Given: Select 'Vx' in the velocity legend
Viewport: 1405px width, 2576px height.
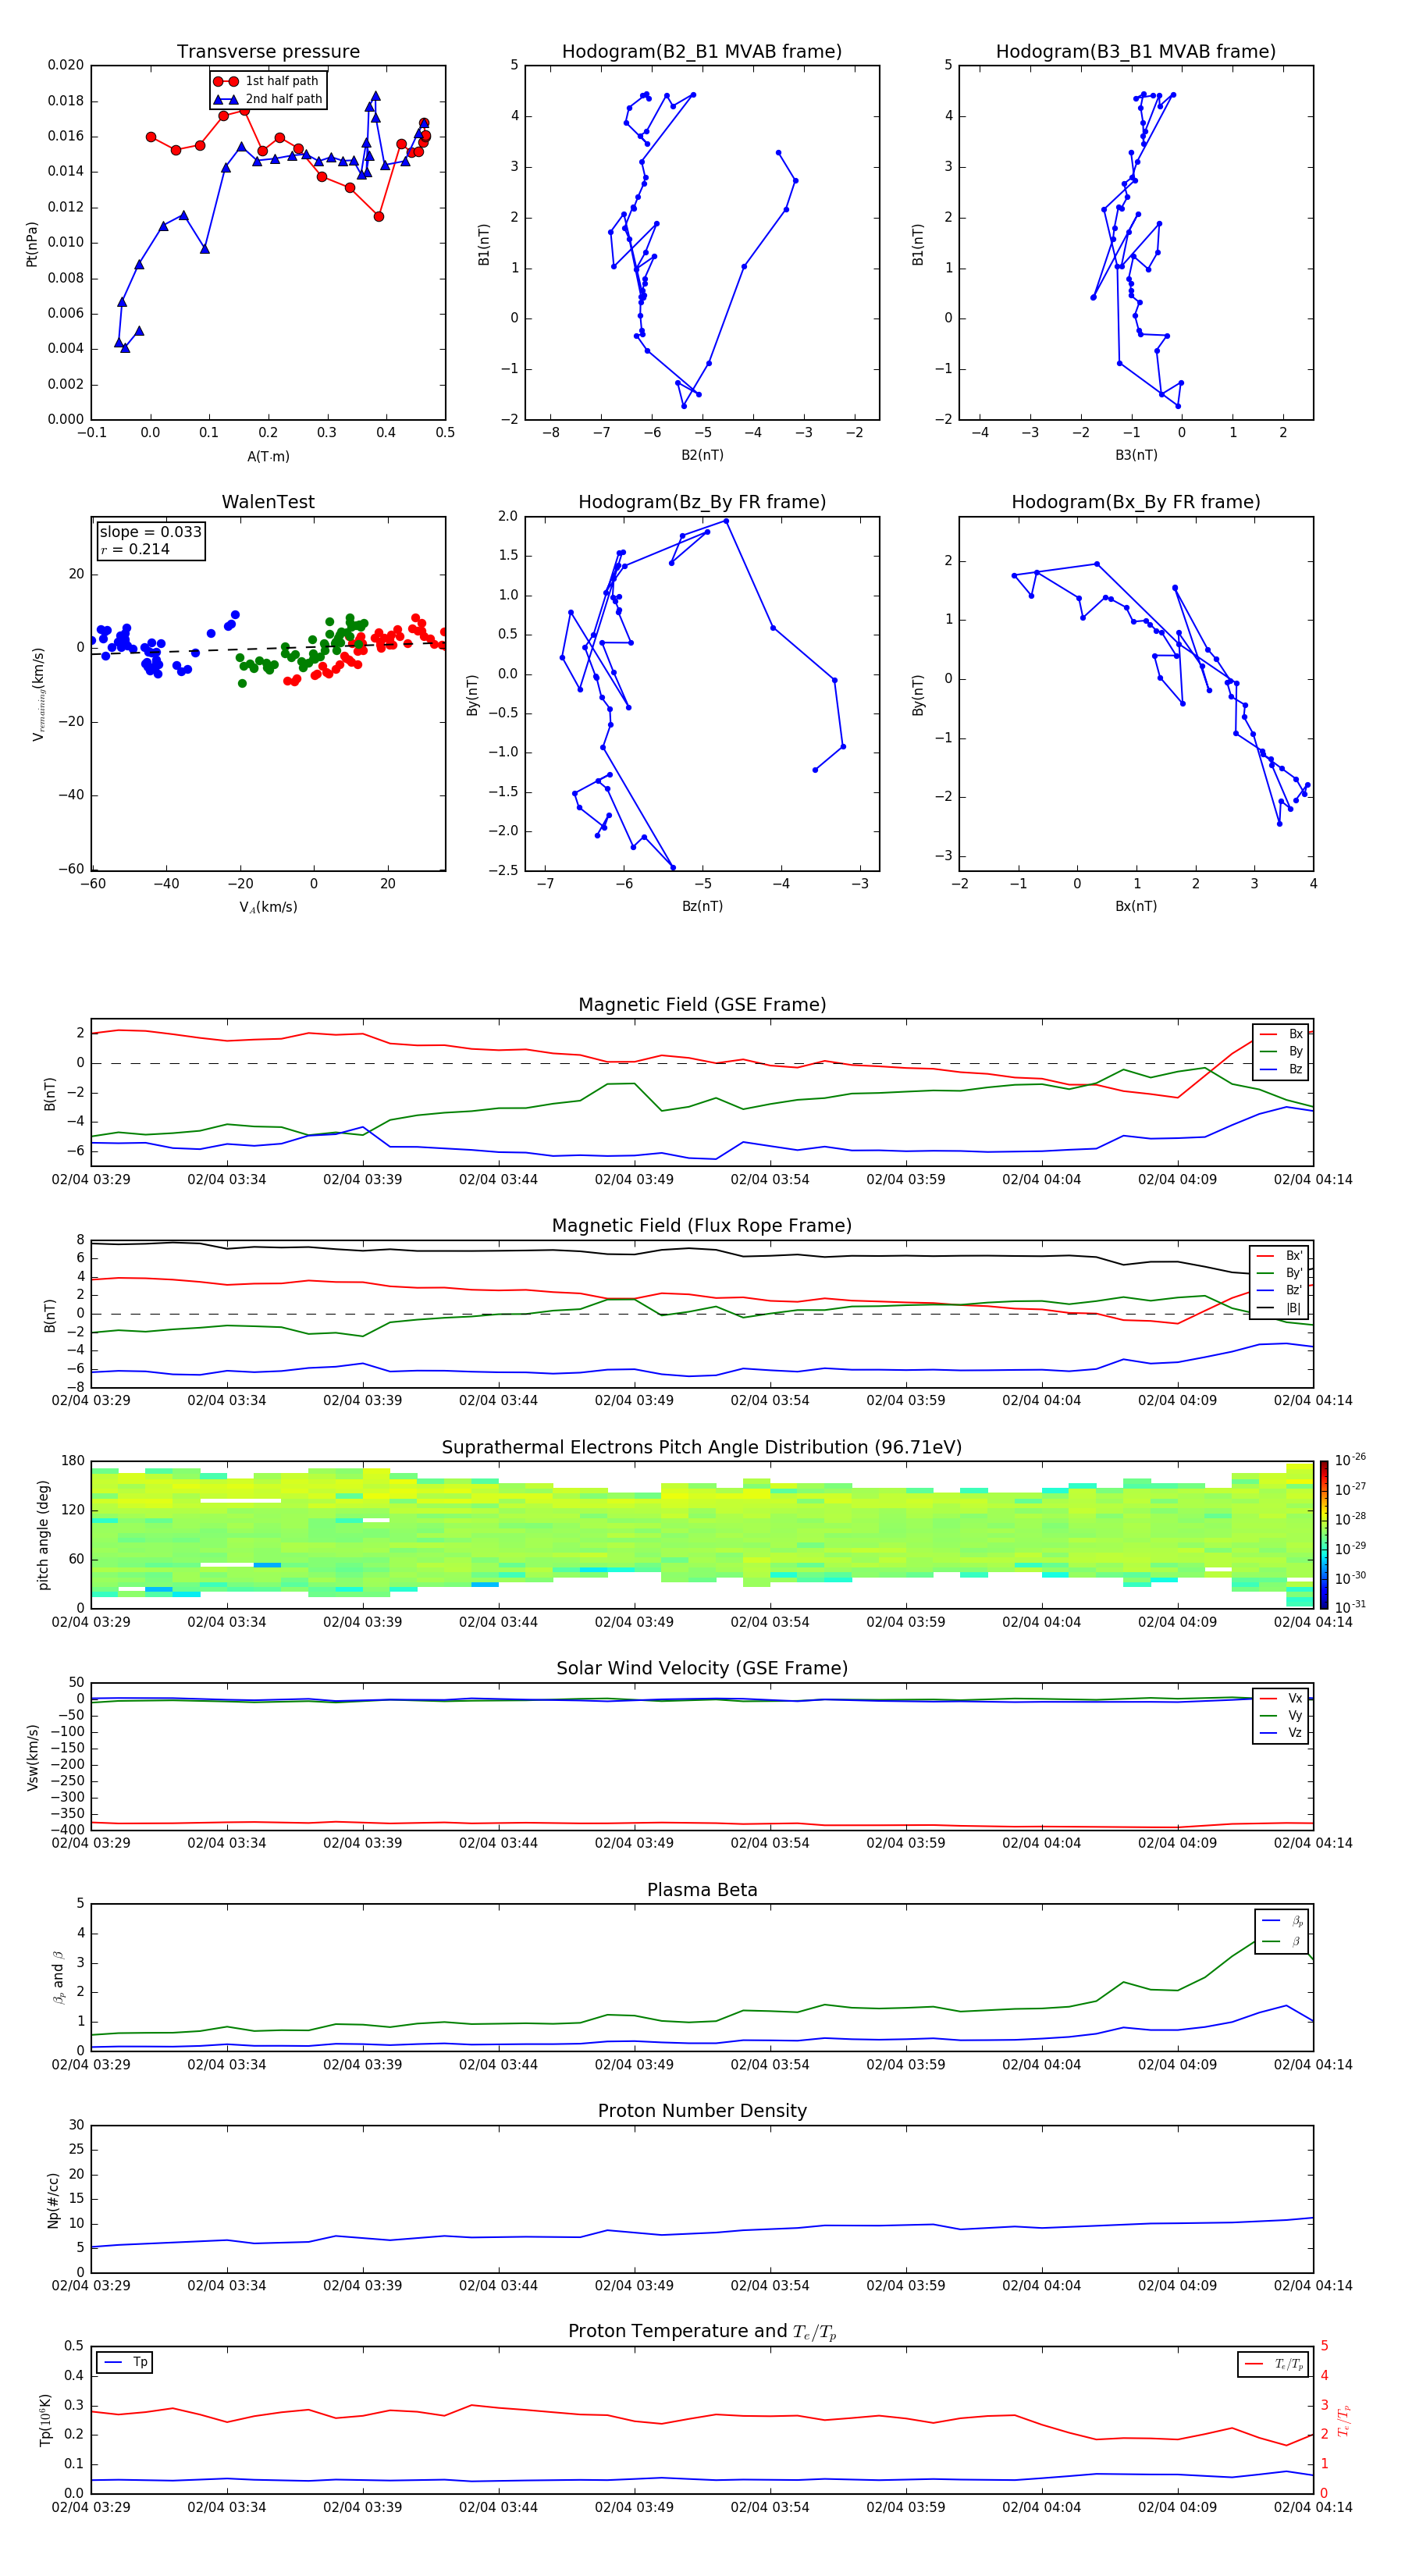Looking at the screenshot, I should (x=1282, y=1698).
